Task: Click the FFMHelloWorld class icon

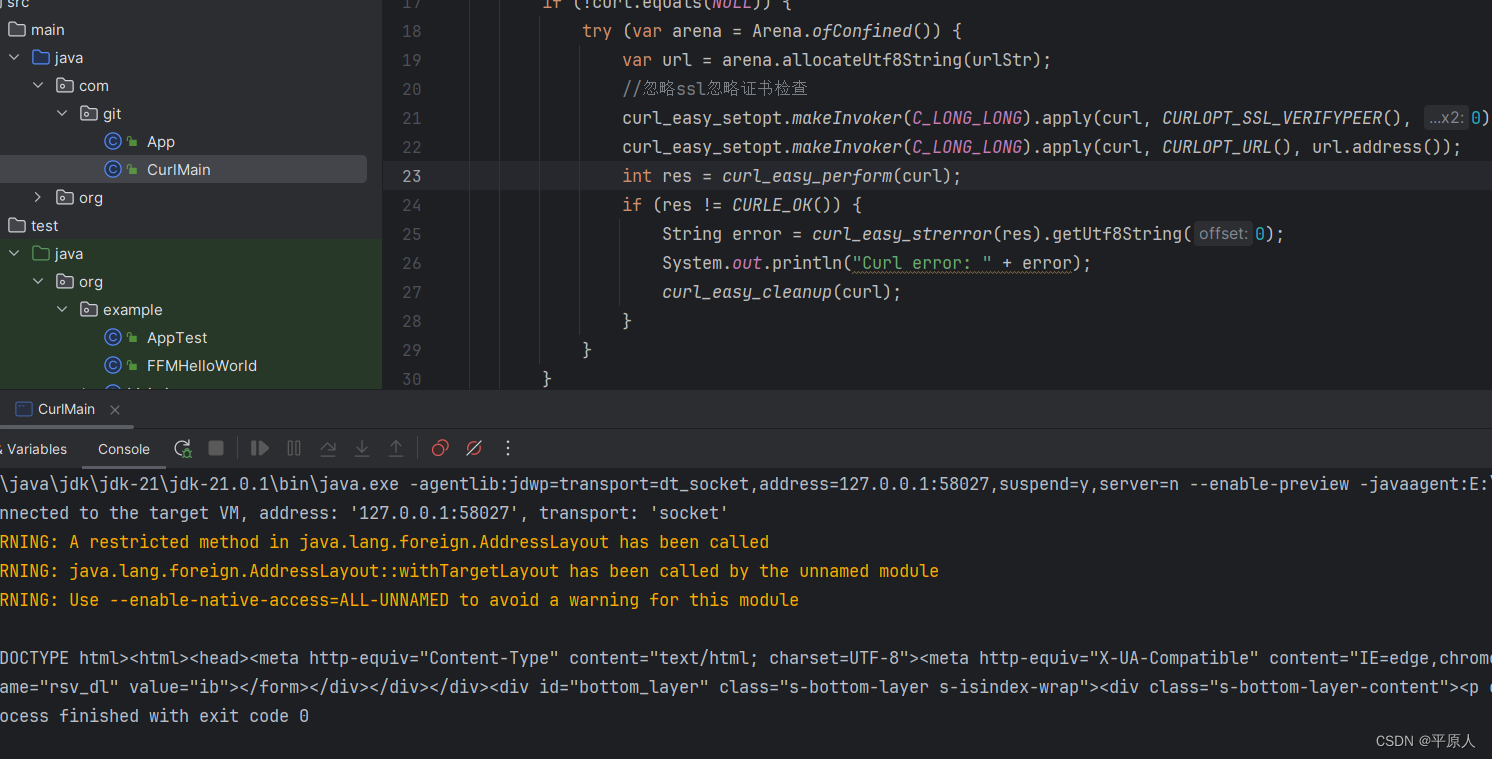Action: tap(113, 366)
